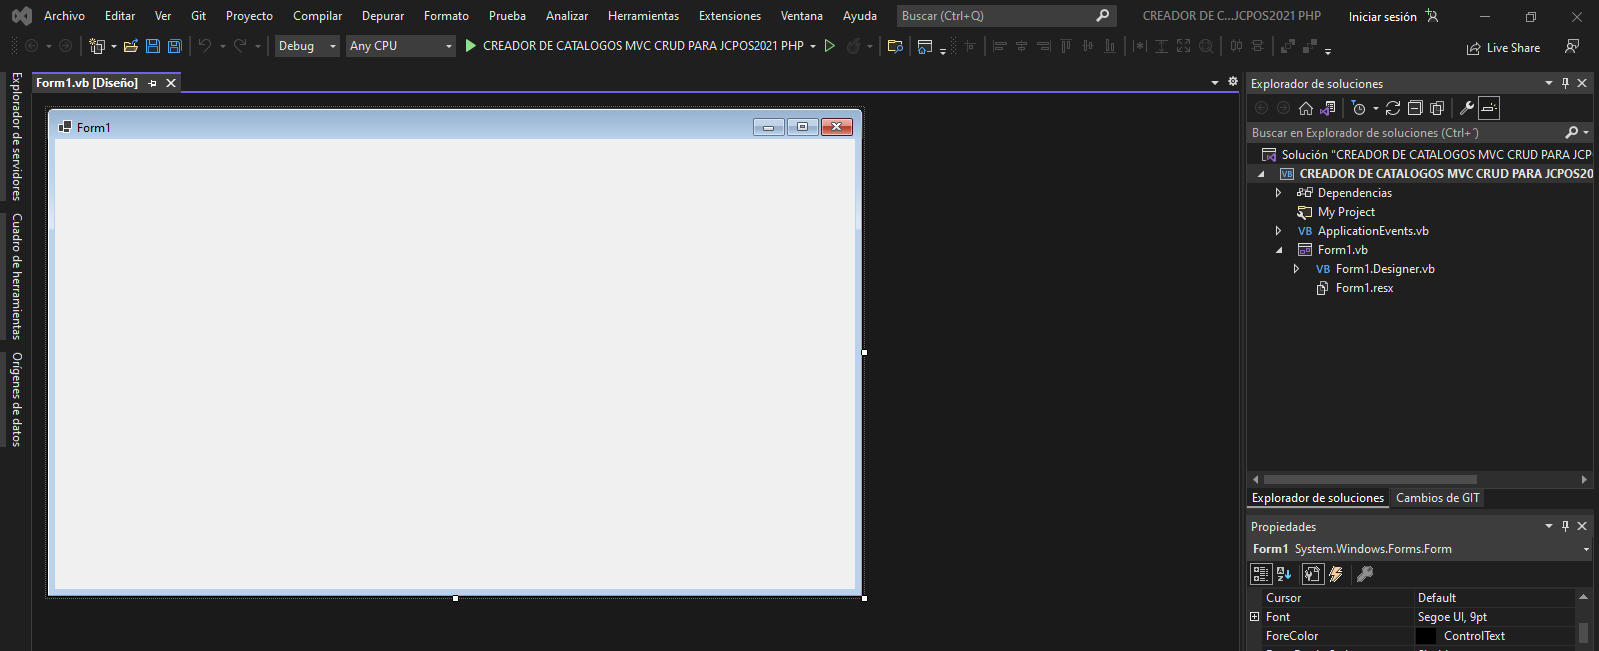Switch to Cambios de GIT tab
The height and width of the screenshot is (651, 1599).
(x=1437, y=498)
